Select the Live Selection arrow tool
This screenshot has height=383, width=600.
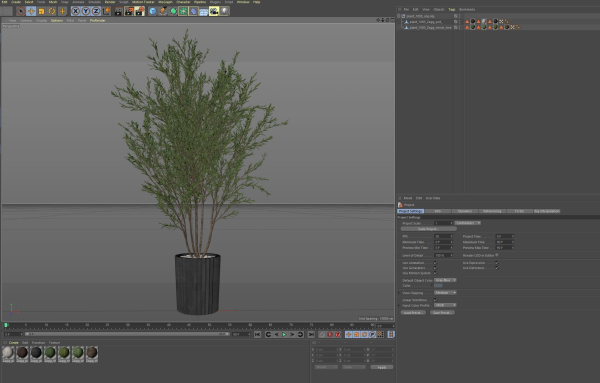click(21, 11)
